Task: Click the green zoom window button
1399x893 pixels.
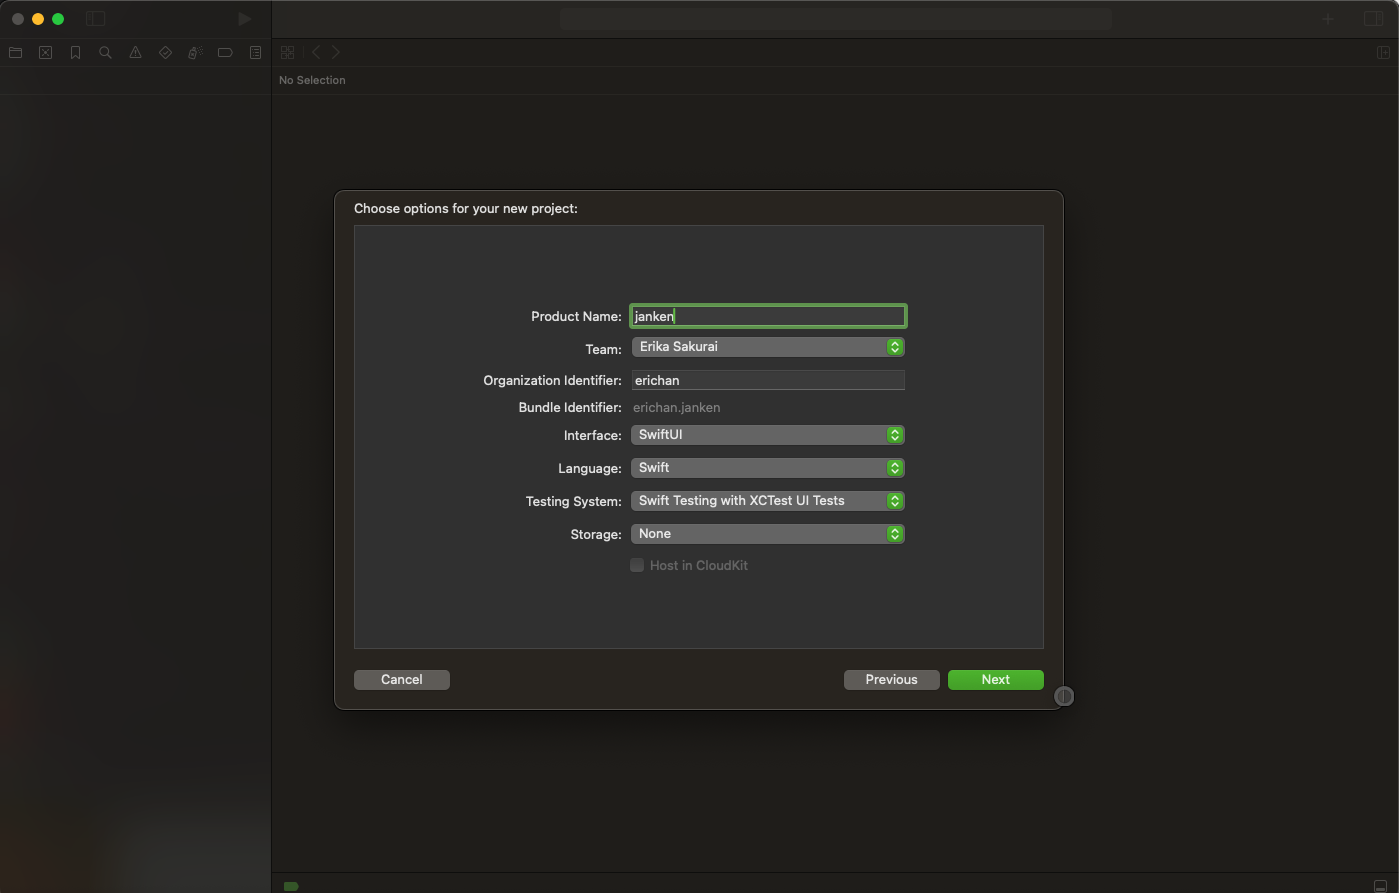Action: point(58,19)
